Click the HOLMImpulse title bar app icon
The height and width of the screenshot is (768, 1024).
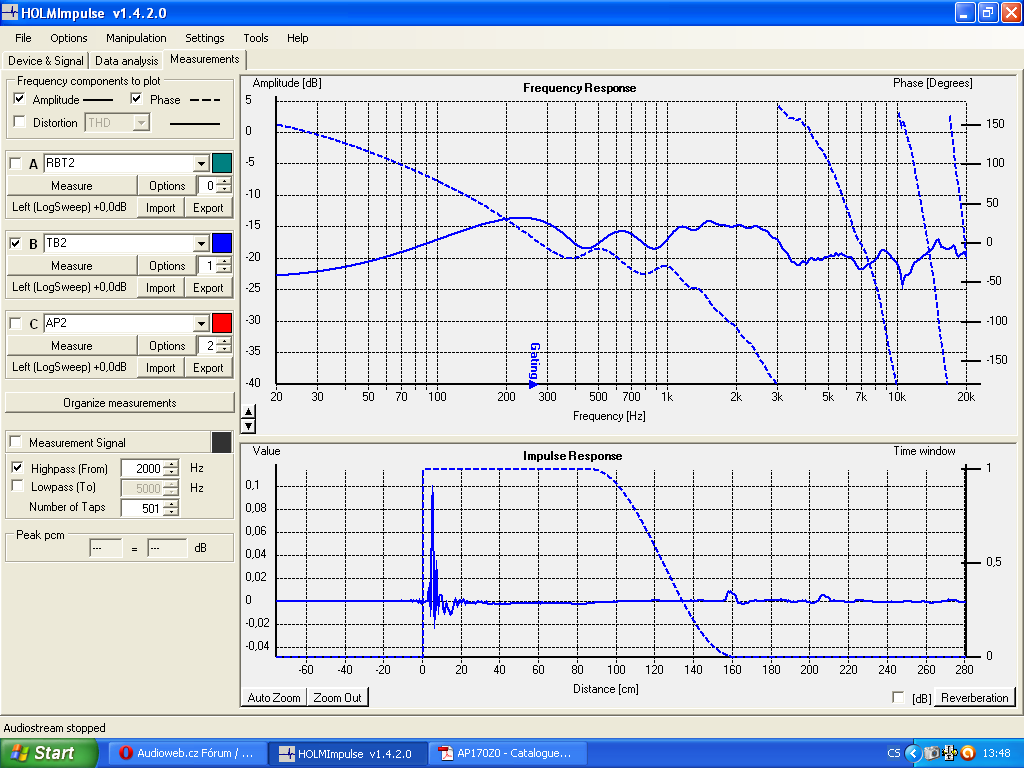10,12
